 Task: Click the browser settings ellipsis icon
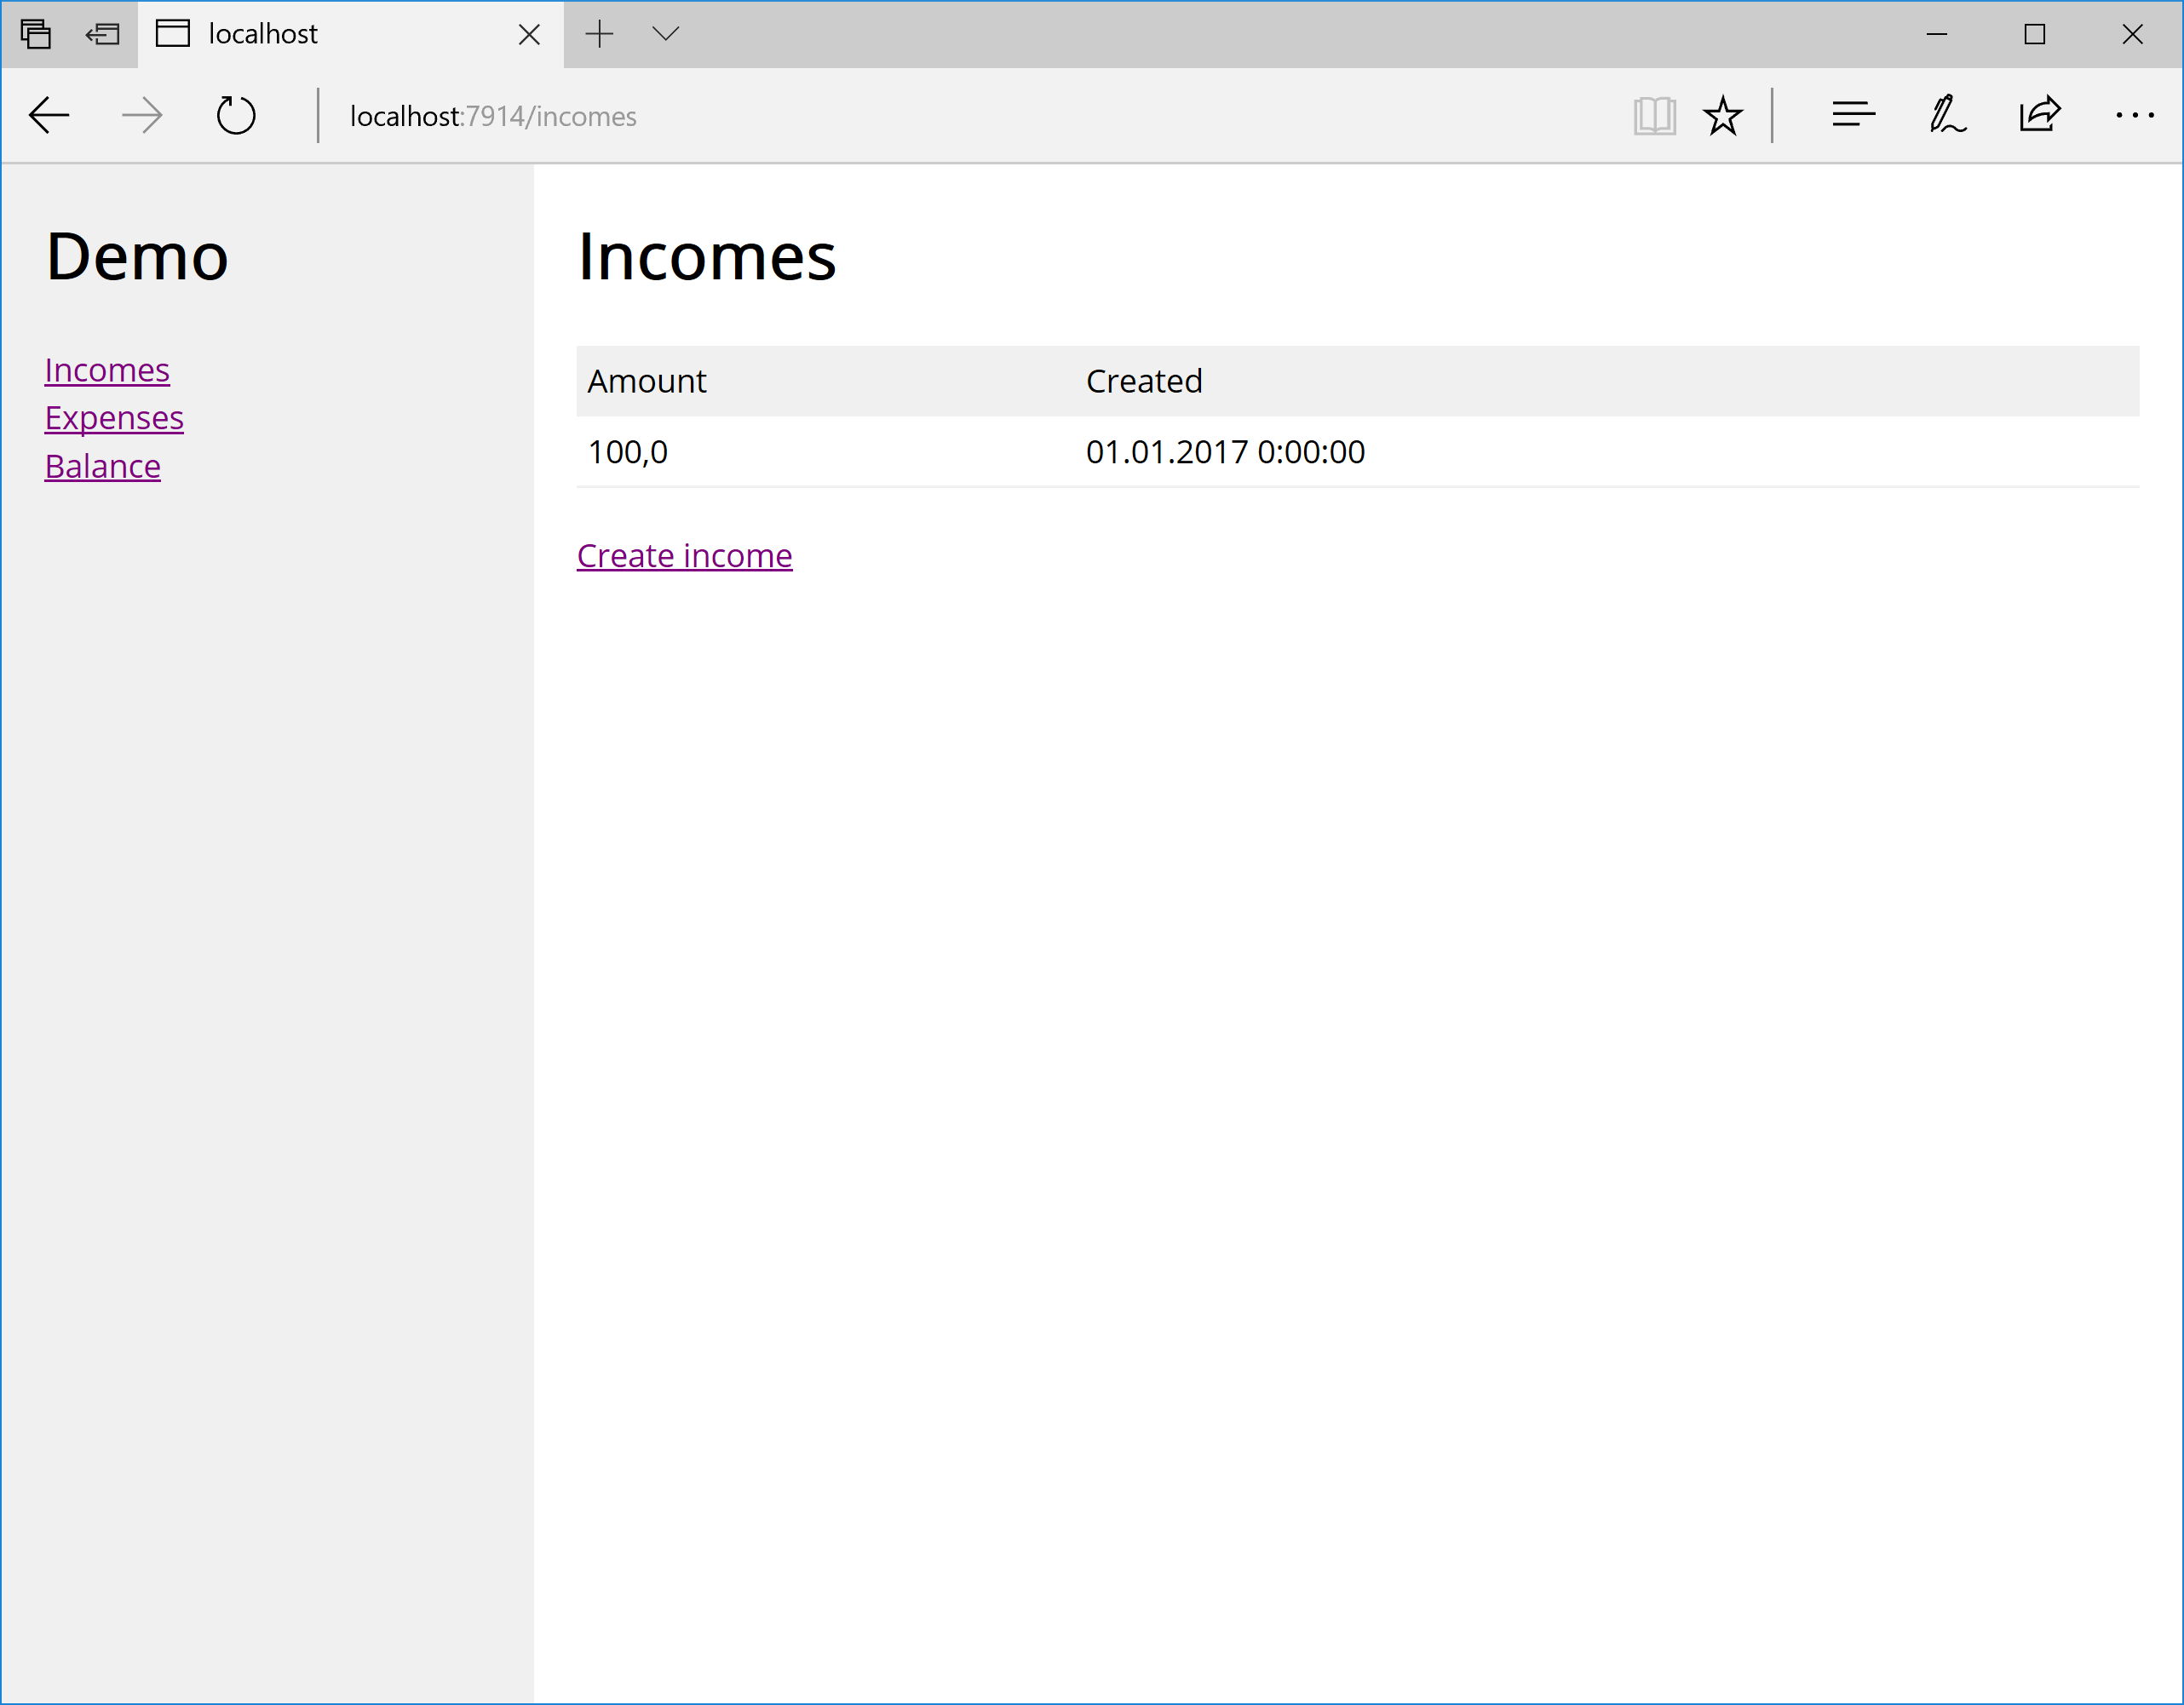(x=2135, y=115)
